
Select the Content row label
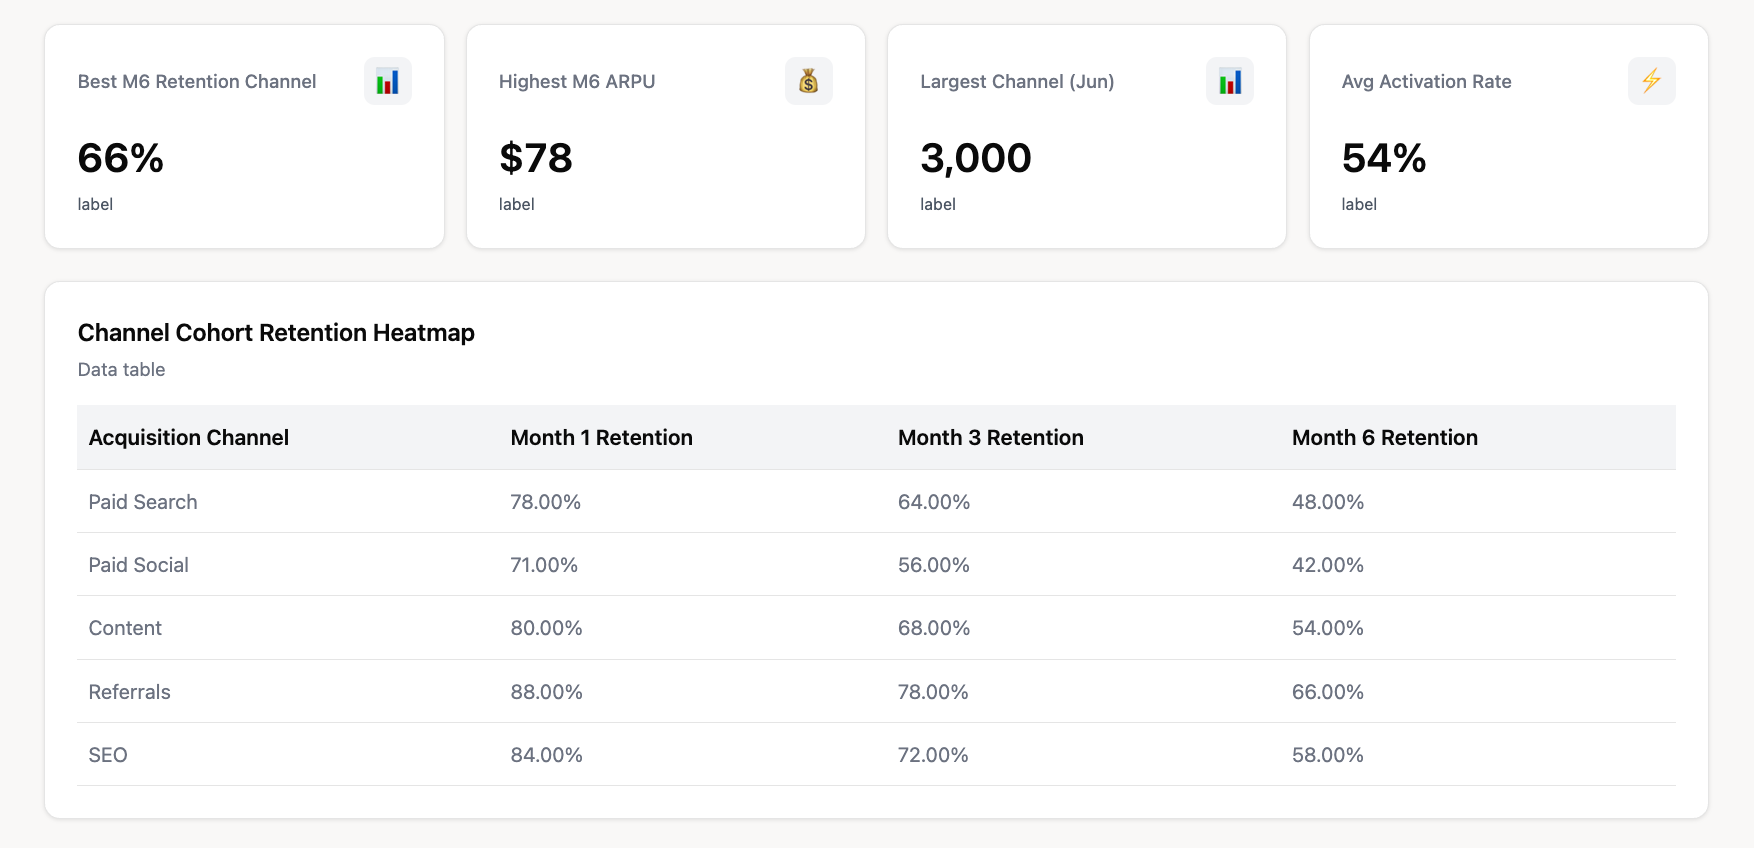pos(125,628)
